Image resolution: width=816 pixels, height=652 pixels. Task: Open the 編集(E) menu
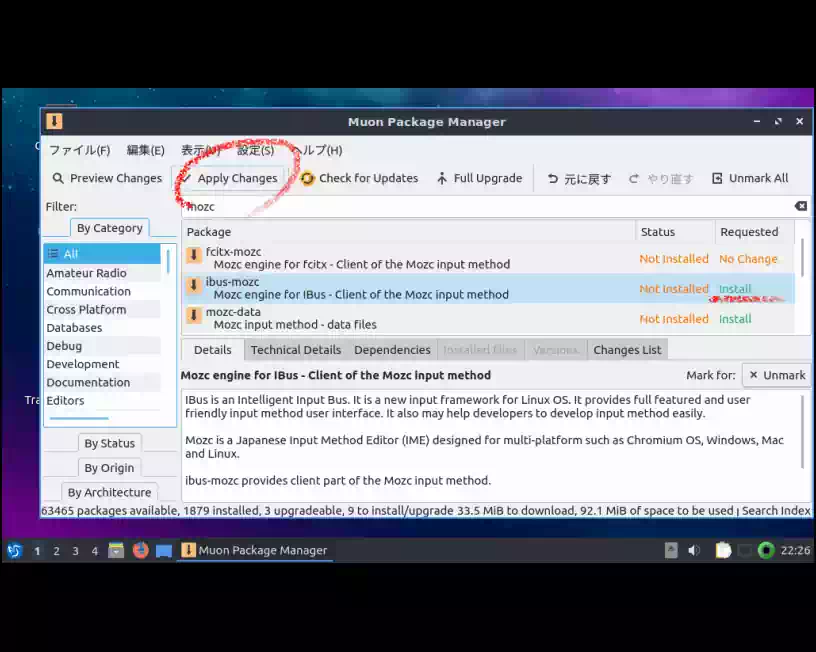point(146,150)
